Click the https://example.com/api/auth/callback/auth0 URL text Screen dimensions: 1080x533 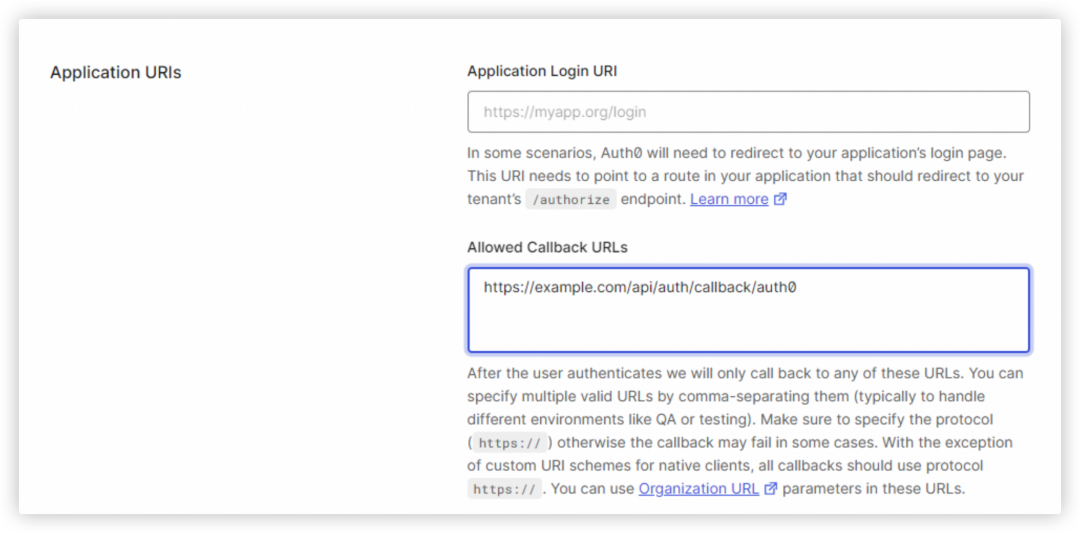click(640, 288)
